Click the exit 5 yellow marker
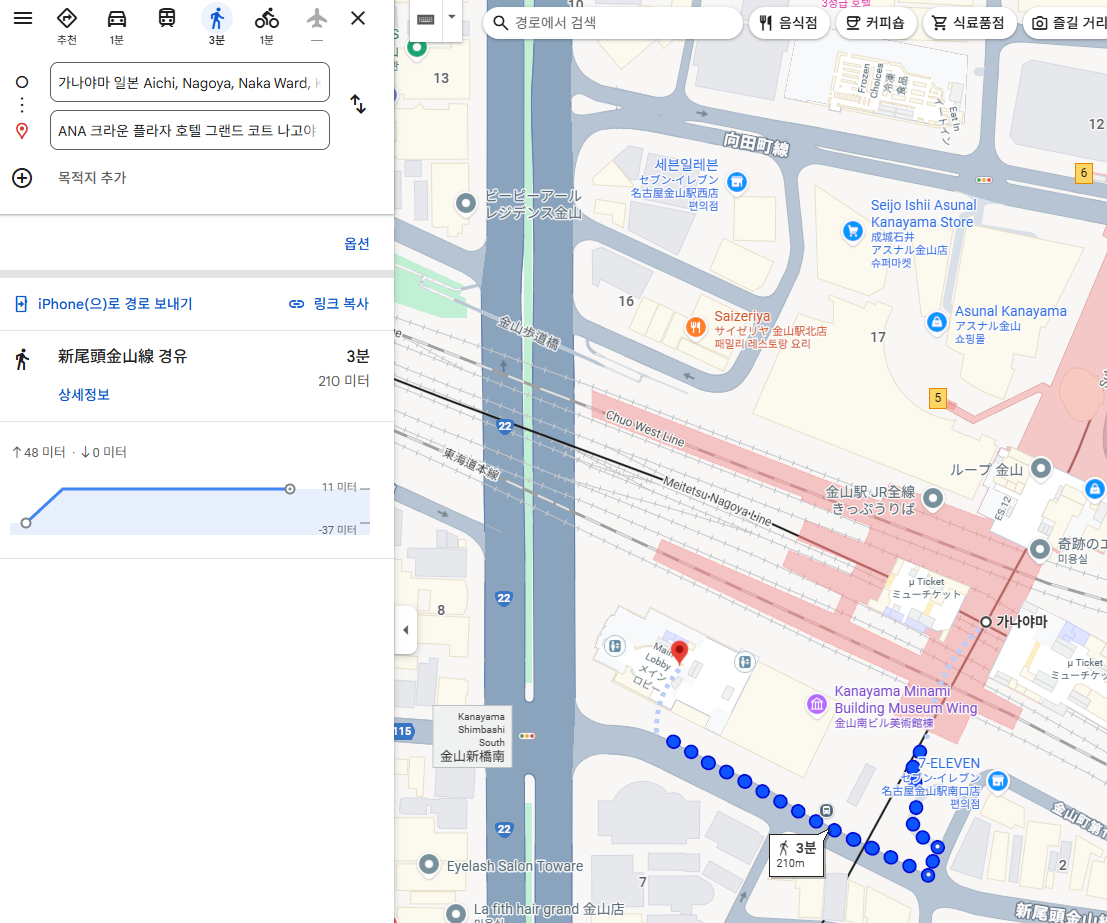 pyautogui.click(x=938, y=398)
